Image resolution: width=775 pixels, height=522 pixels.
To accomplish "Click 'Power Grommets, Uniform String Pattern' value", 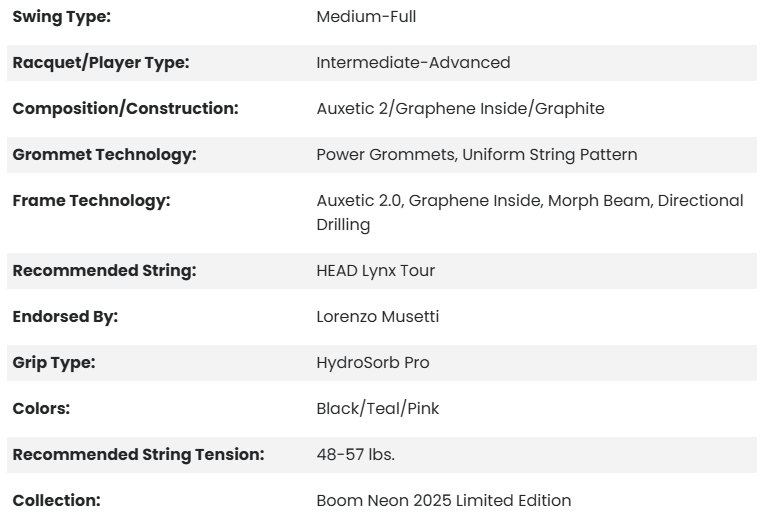I will [x=476, y=155].
